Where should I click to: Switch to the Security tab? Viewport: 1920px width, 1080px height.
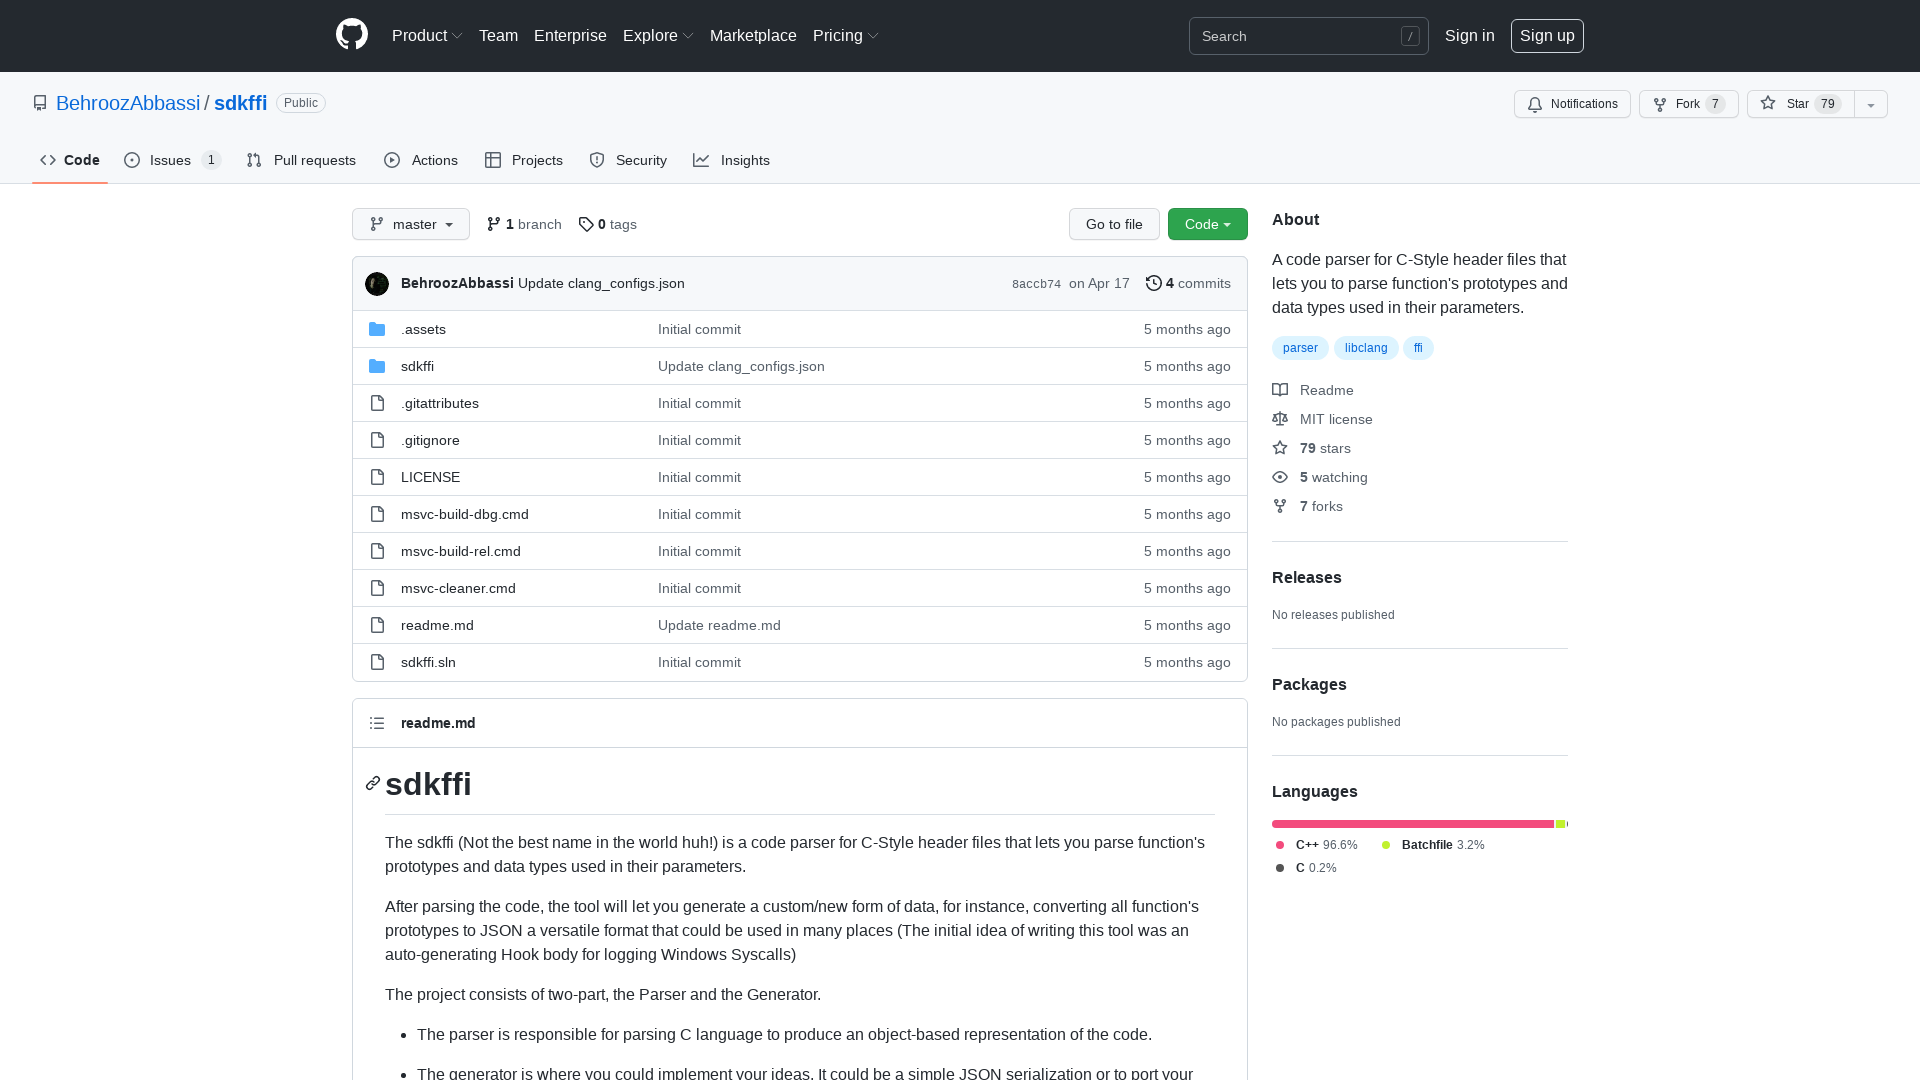[x=628, y=160]
